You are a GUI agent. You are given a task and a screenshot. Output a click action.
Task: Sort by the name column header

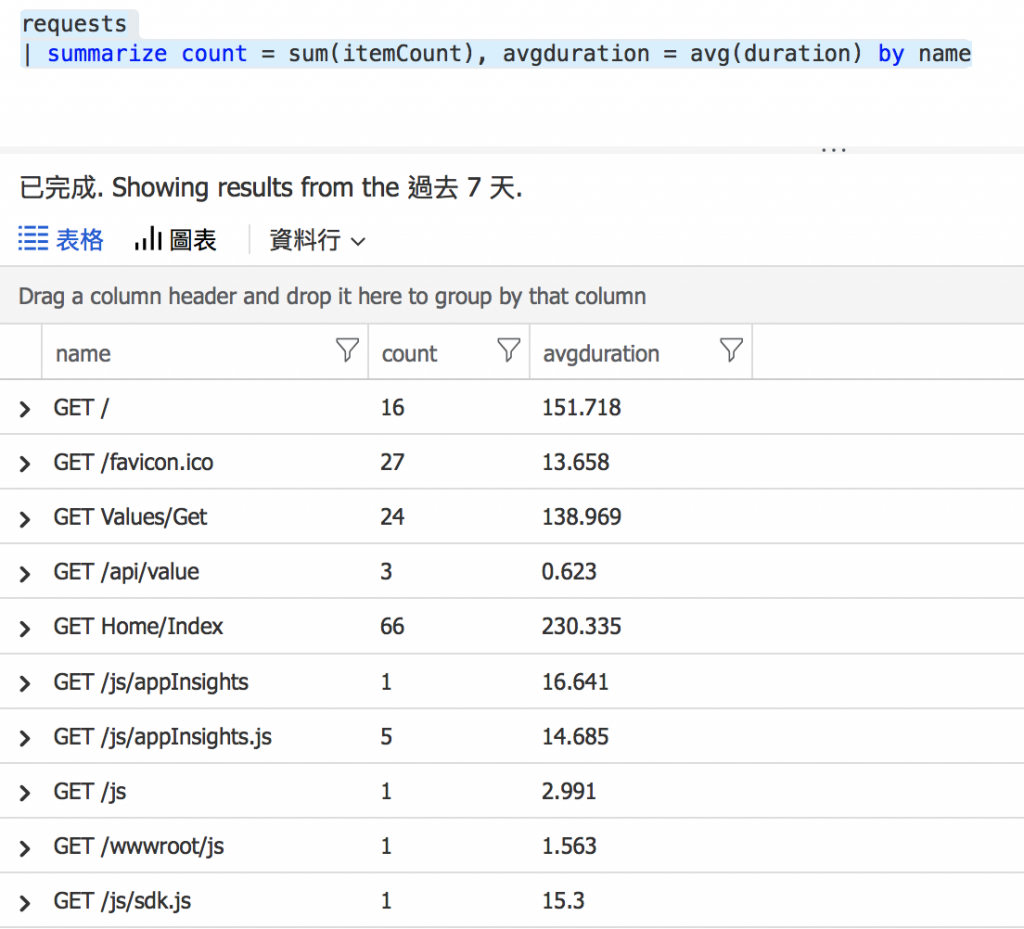pyautogui.click(x=83, y=354)
